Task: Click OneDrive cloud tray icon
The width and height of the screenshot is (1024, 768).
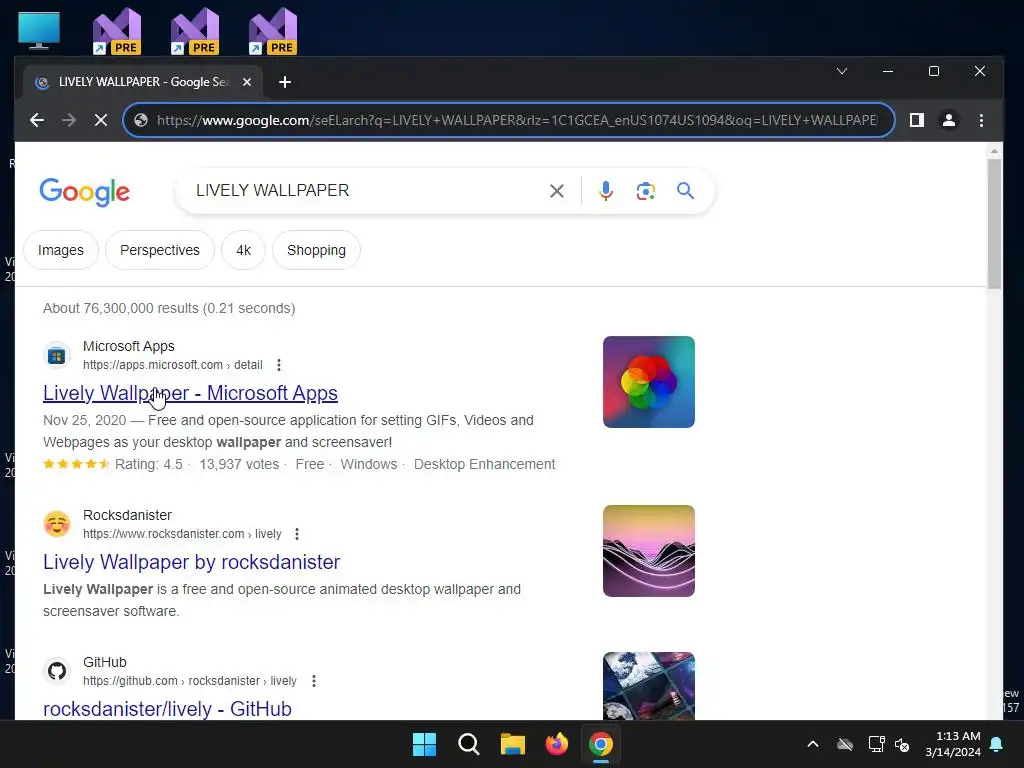Action: click(x=845, y=744)
